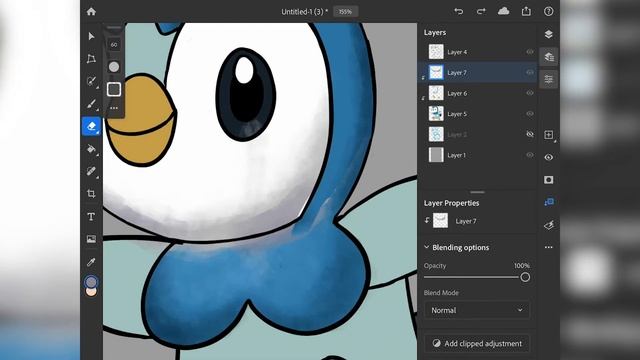Screen dimensions: 640x360
Task: Change the eraser size value 60
Action: 114,44
